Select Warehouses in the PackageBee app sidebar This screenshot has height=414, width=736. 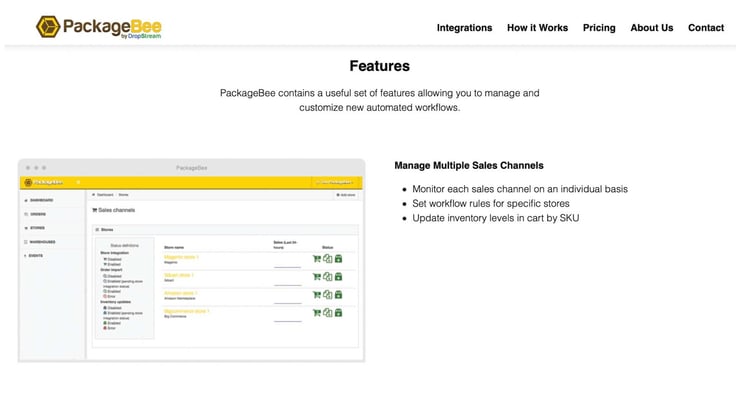[x=42, y=242]
